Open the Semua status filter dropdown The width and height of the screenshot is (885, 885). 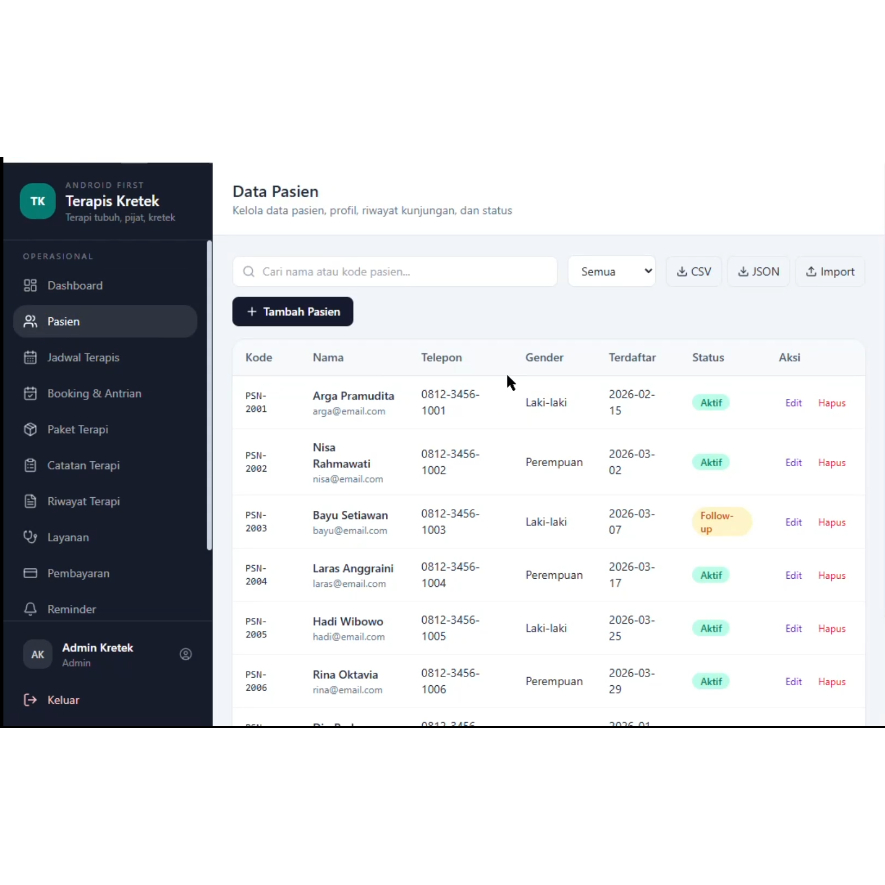click(x=612, y=271)
